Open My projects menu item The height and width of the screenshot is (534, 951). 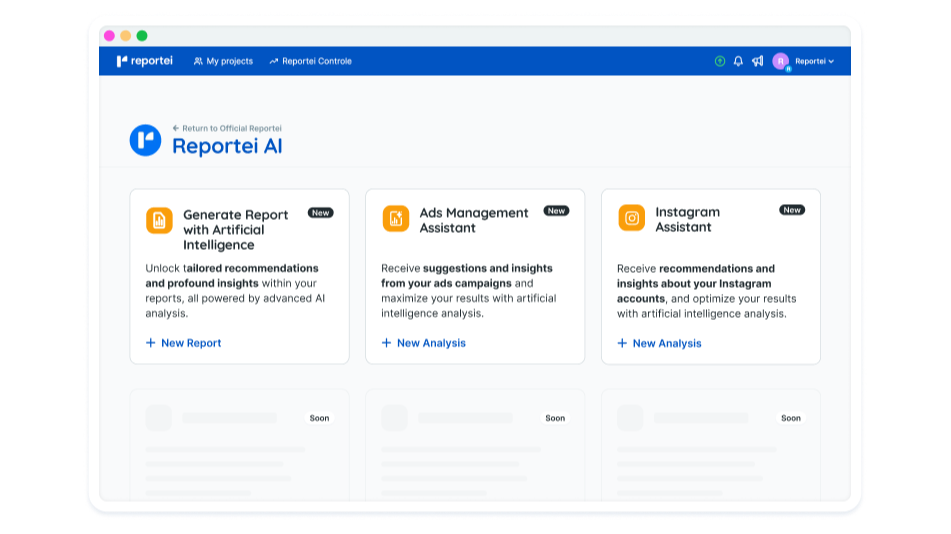(223, 61)
